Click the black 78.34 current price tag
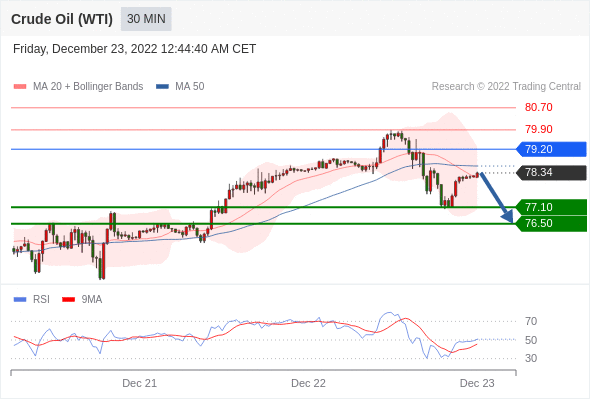This screenshot has height=400, width=590. click(x=551, y=173)
